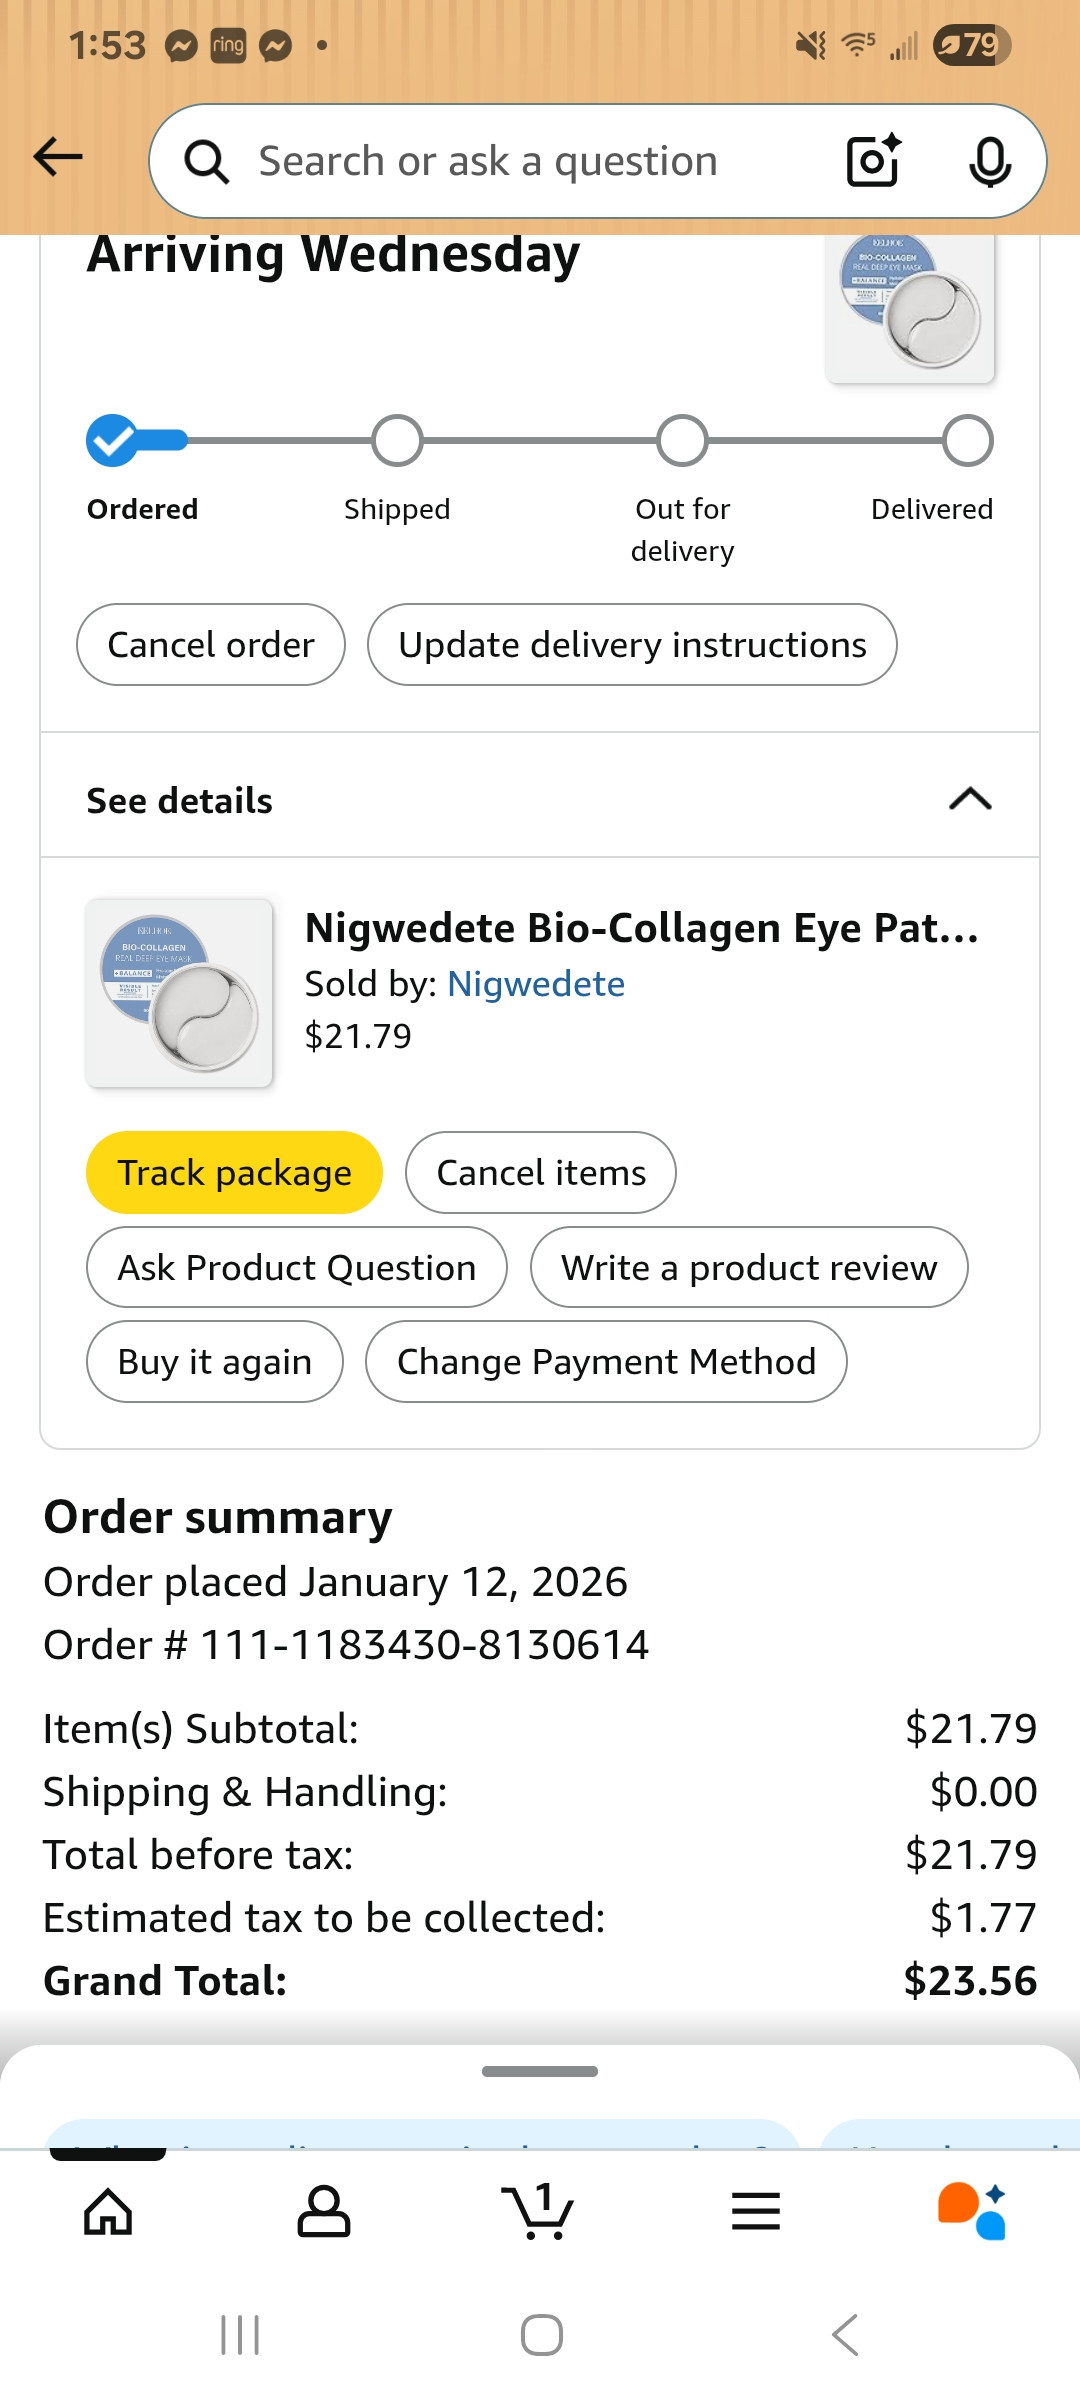This screenshot has height=2400, width=1080.
Task: Tap the Shipped progress circle
Action: (x=397, y=441)
